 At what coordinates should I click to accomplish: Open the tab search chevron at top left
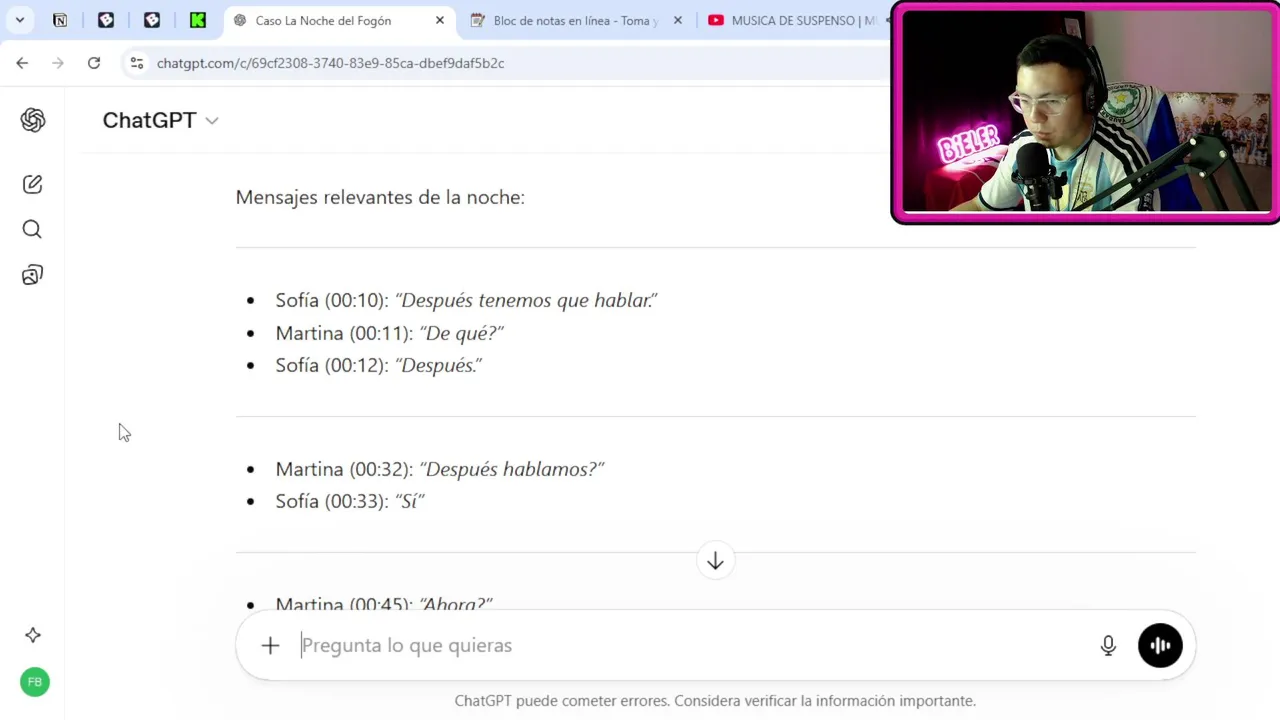[x=19, y=20]
